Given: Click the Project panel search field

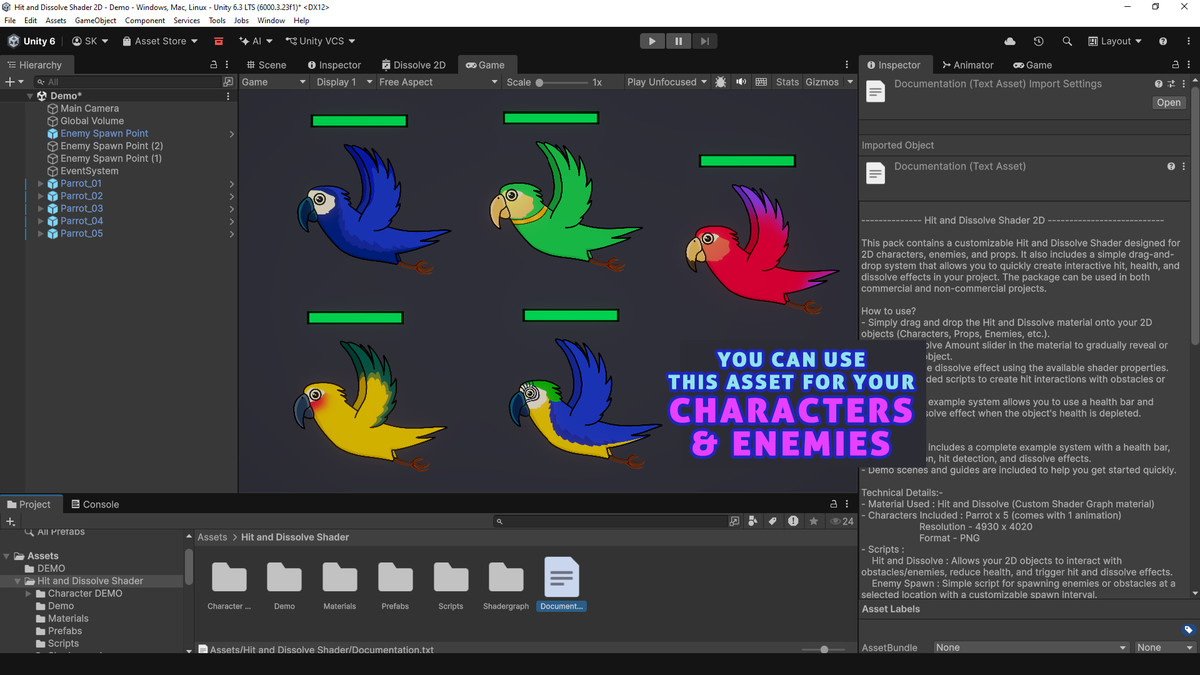Looking at the screenshot, I should tap(611, 521).
